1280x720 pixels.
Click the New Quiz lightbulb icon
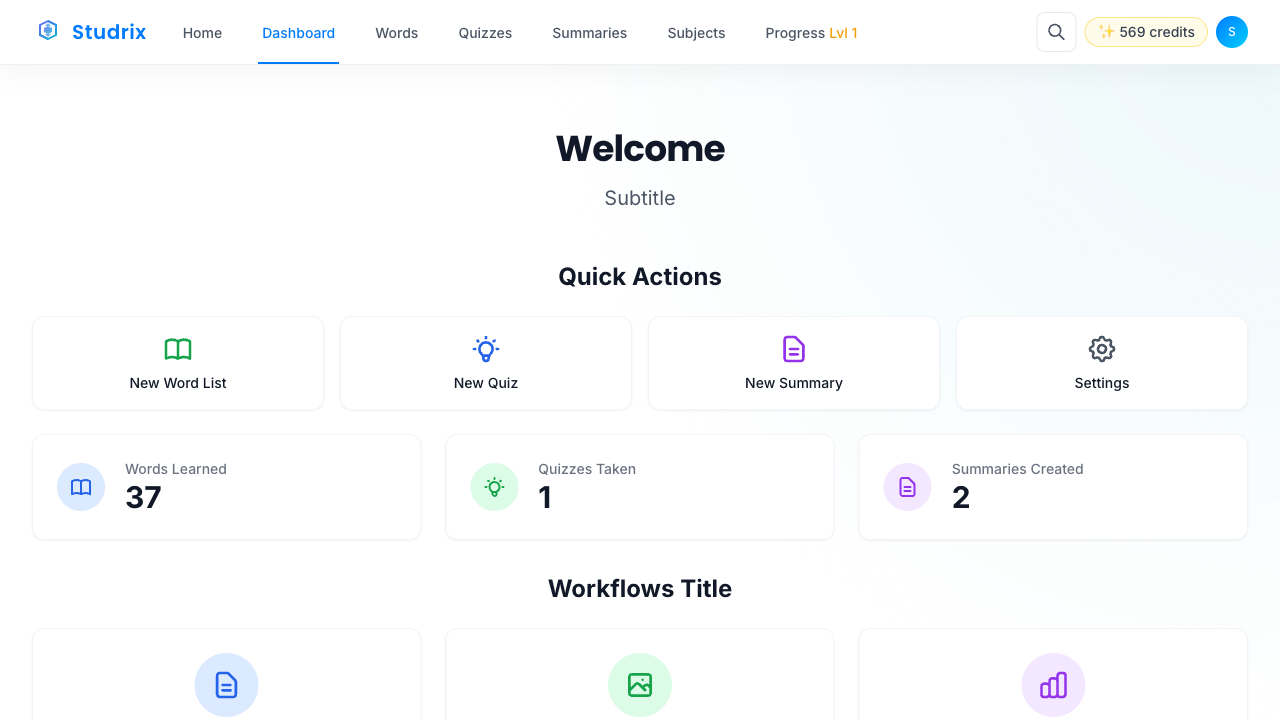click(x=485, y=349)
